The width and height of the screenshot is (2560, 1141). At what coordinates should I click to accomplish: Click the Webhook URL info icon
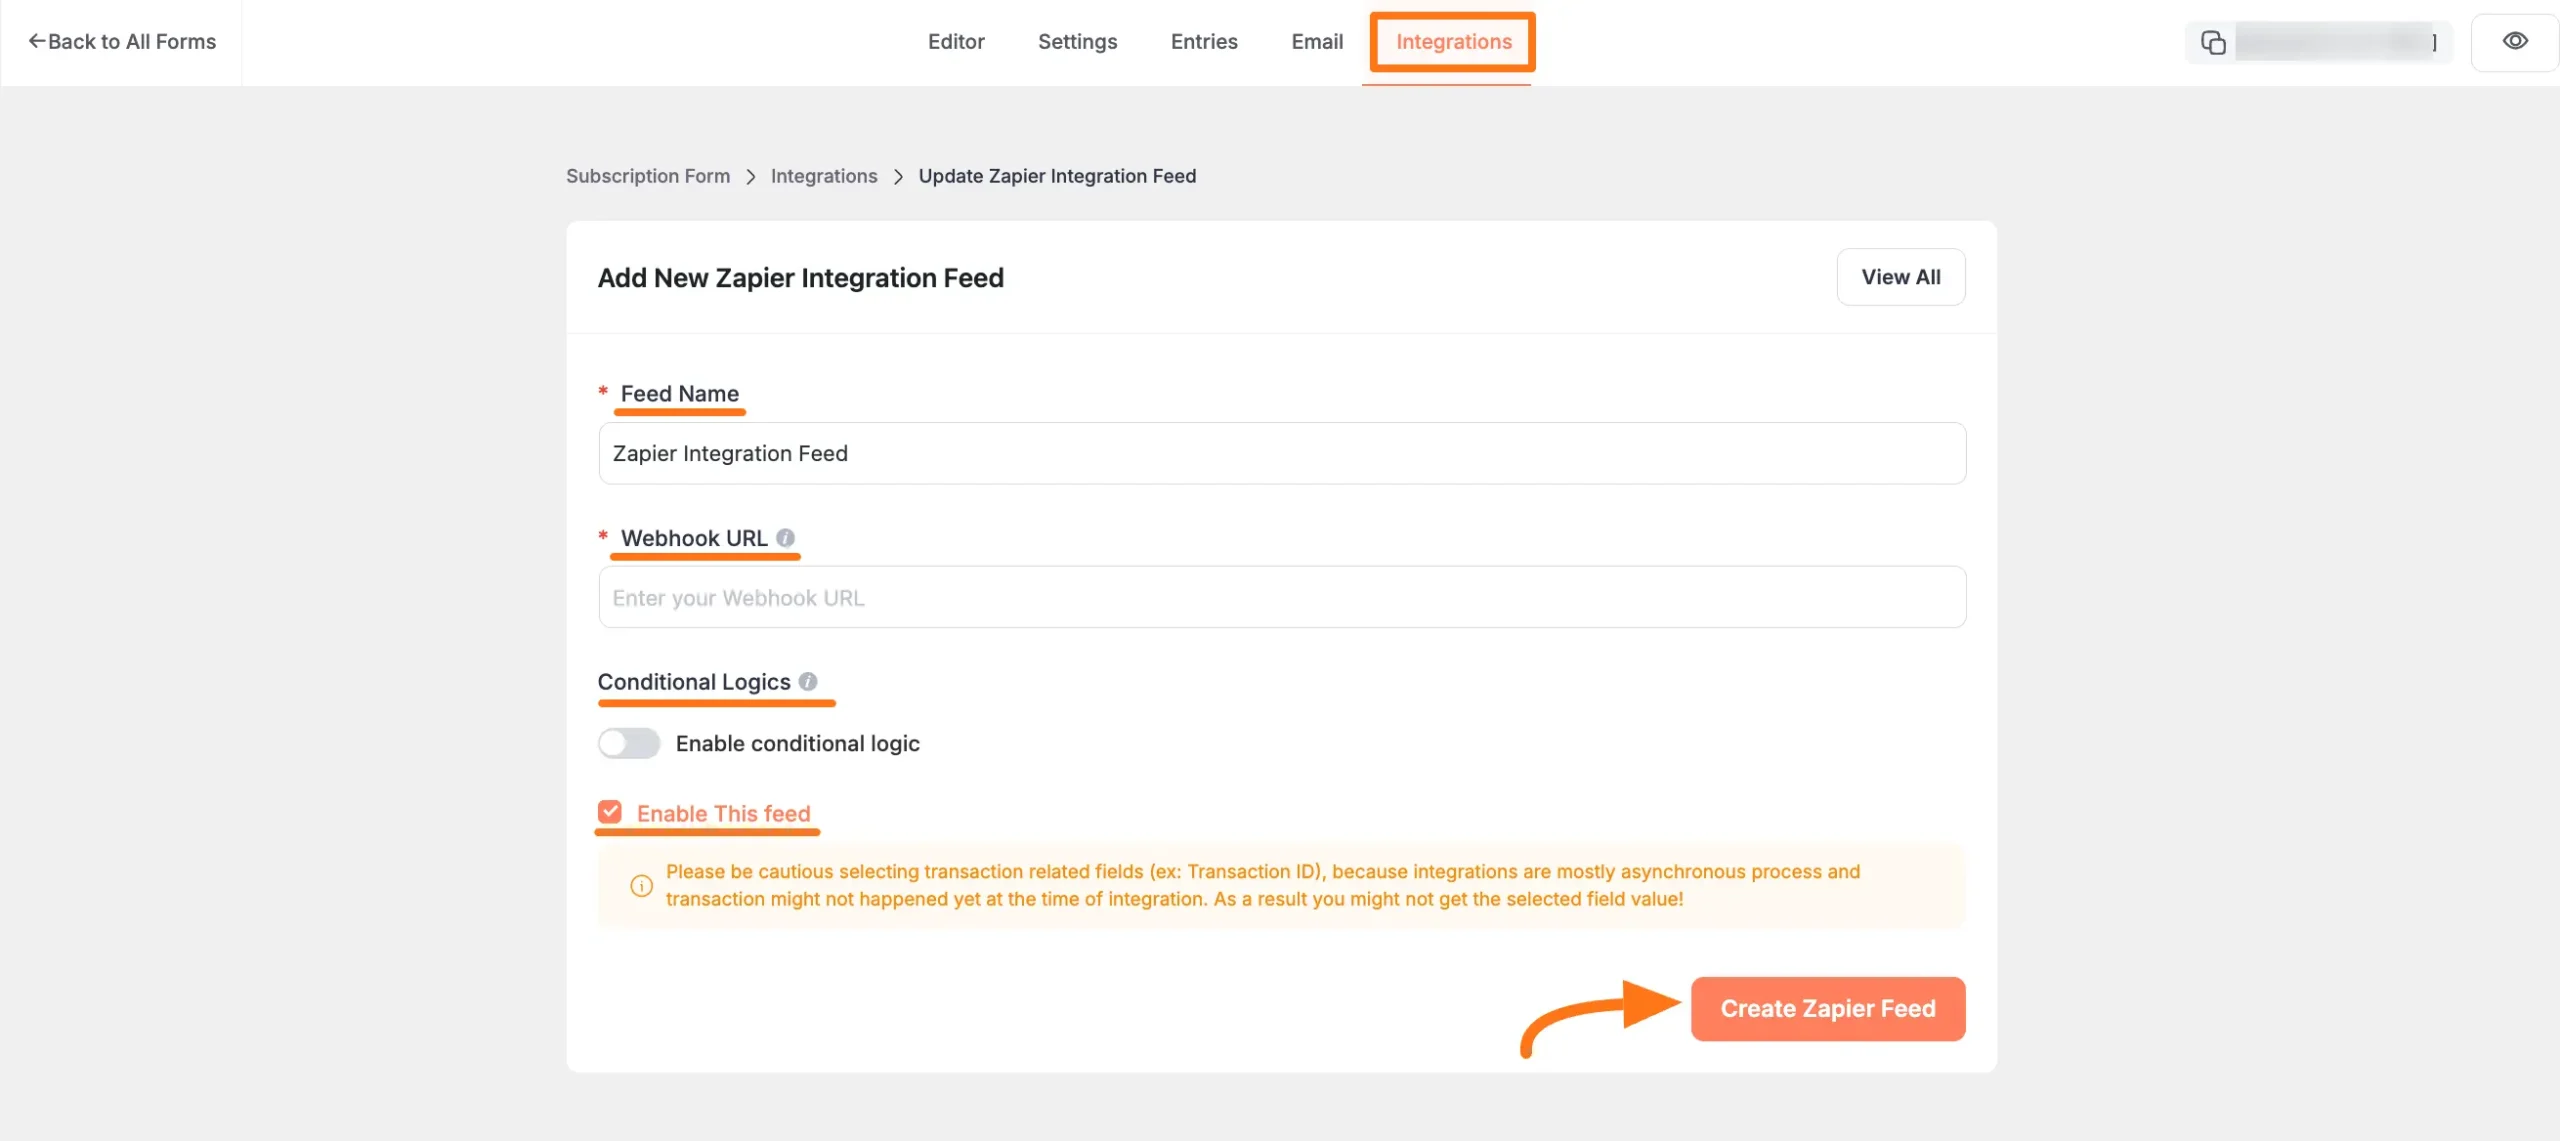pyautogui.click(x=785, y=538)
